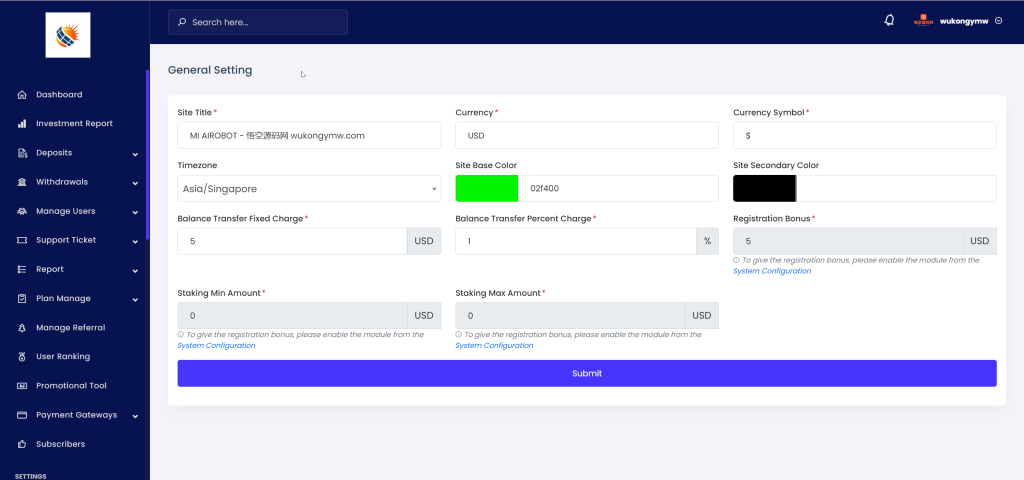Click the info icon under Staking Min Amount
Image resolution: width=1024 pixels, height=480 pixels.
(180, 334)
